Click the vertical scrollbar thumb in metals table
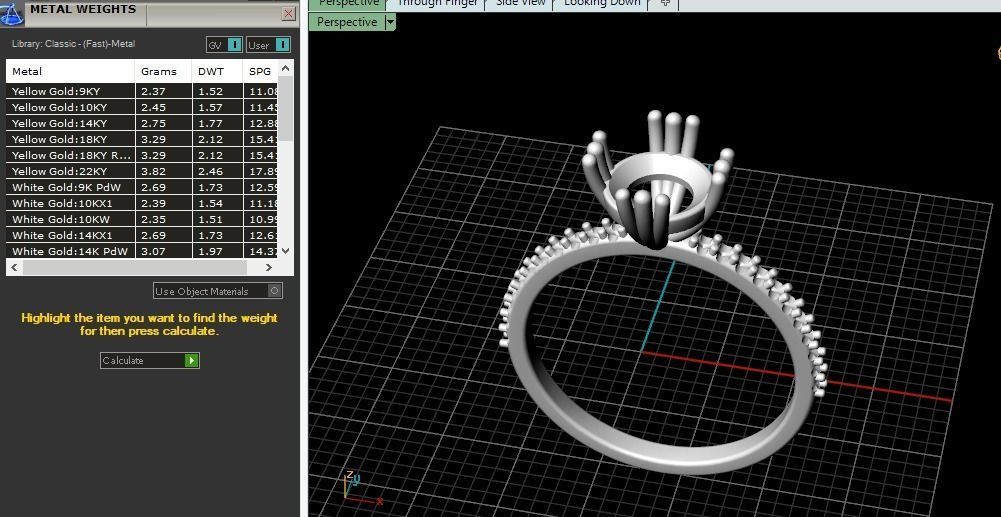The height and width of the screenshot is (517, 1001). pos(285,109)
